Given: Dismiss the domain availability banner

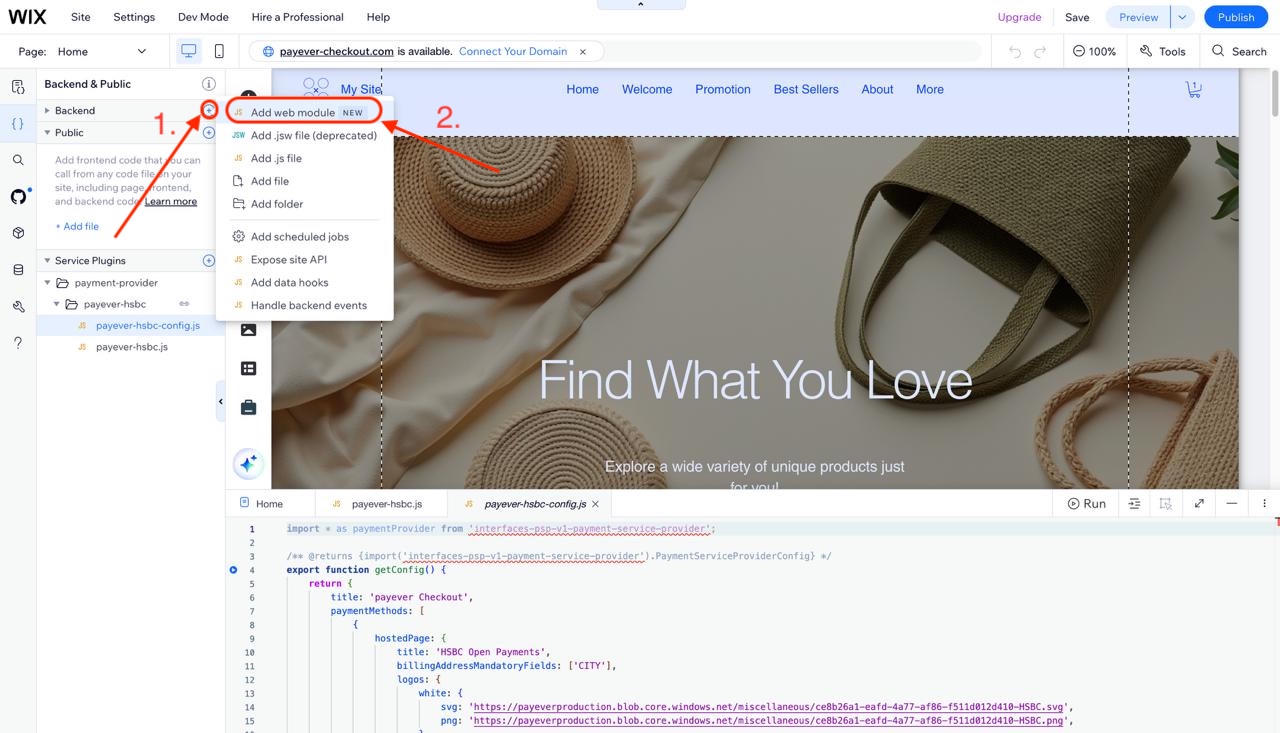Looking at the screenshot, I should [583, 51].
